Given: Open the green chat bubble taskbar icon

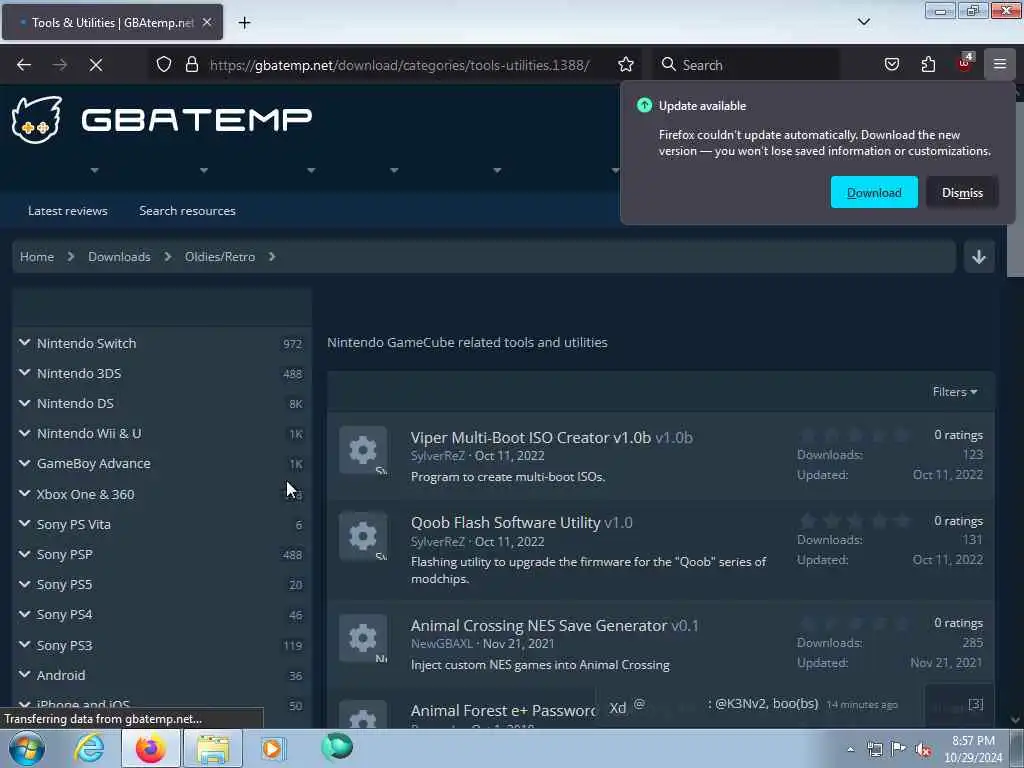Looking at the screenshot, I should (337, 746).
